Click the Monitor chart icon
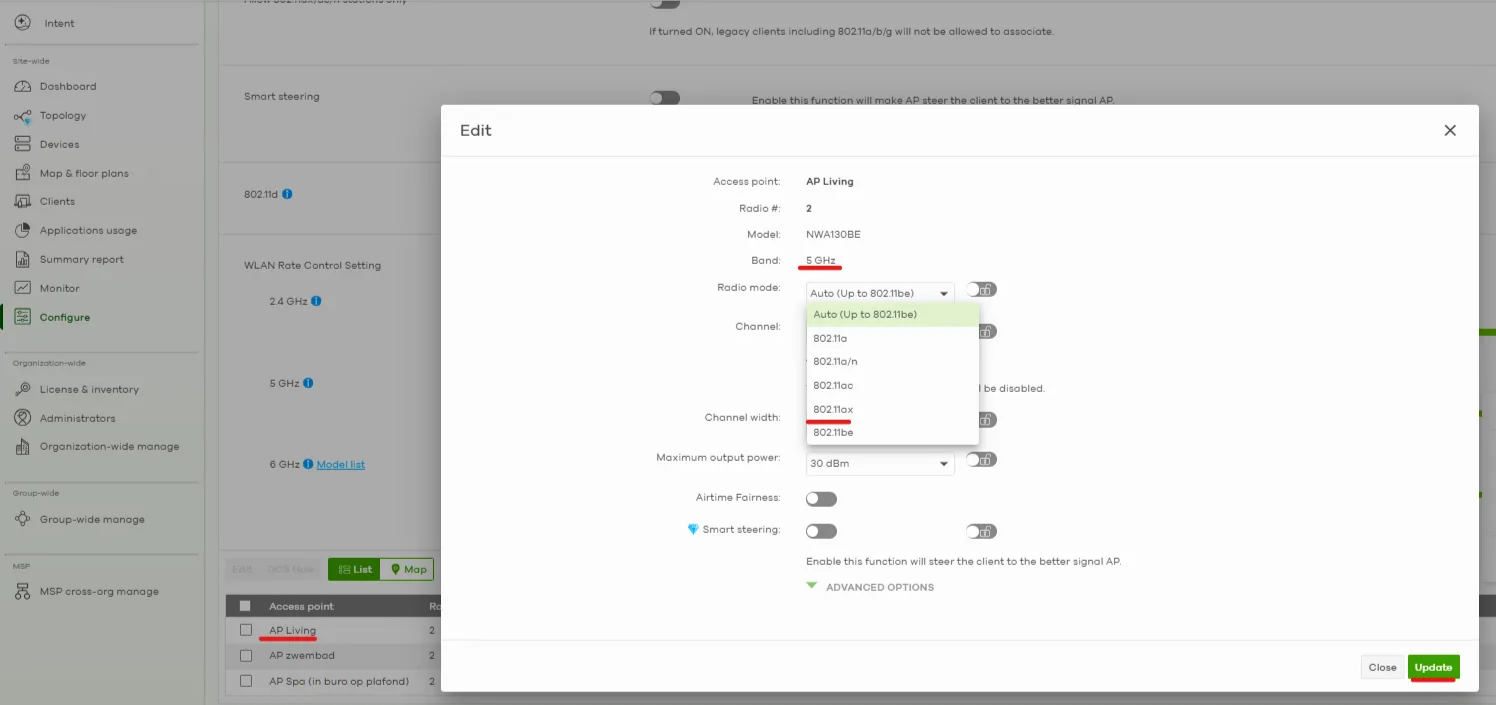Image resolution: width=1496 pixels, height=705 pixels. pyautogui.click(x=22, y=289)
